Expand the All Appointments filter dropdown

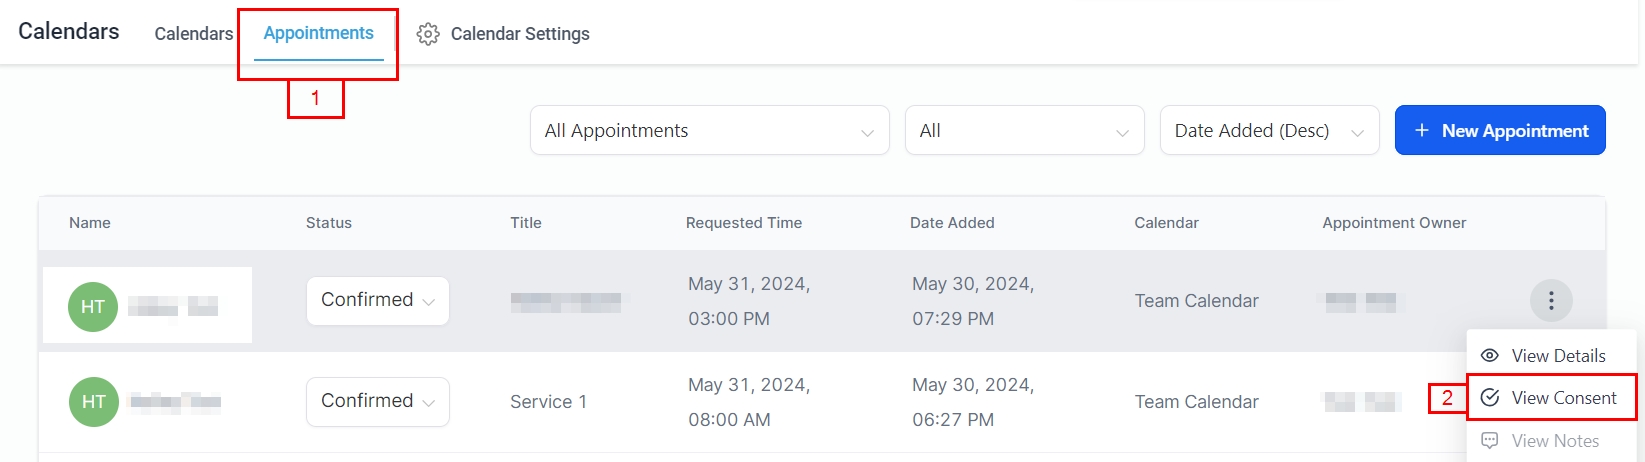[x=709, y=131]
